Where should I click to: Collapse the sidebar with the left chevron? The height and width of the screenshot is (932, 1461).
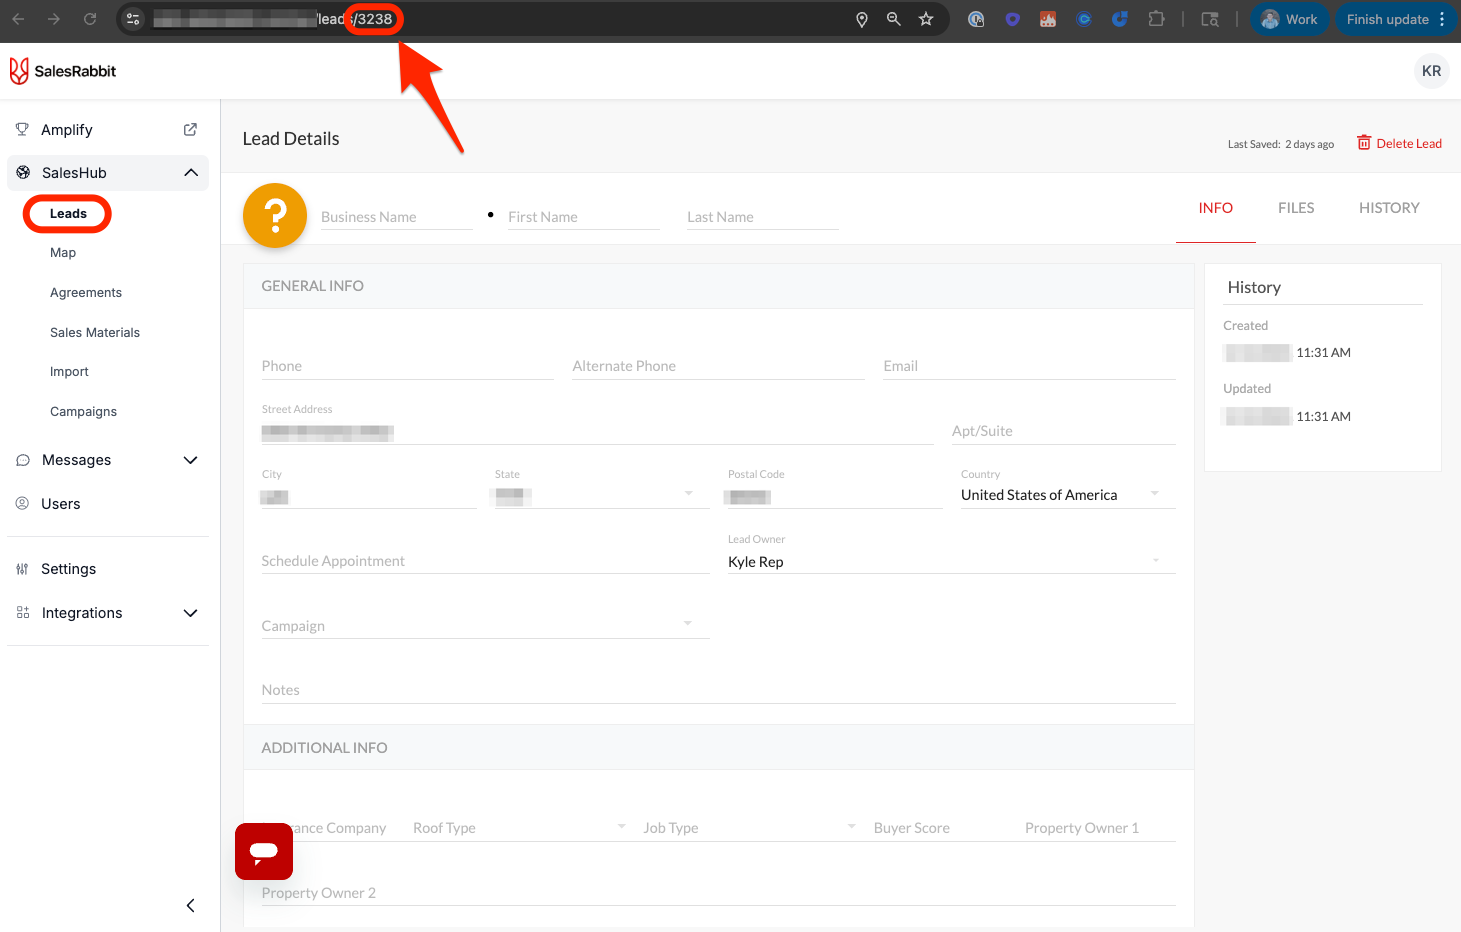(190, 905)
